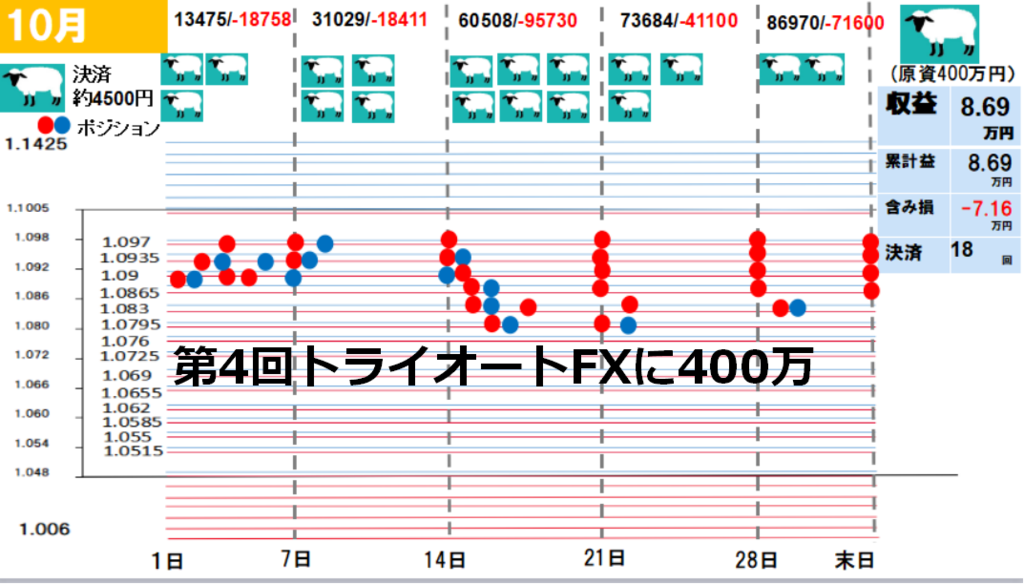Click the first-week total 13475/-18758

pyautogui.click(x=232, y=20)
